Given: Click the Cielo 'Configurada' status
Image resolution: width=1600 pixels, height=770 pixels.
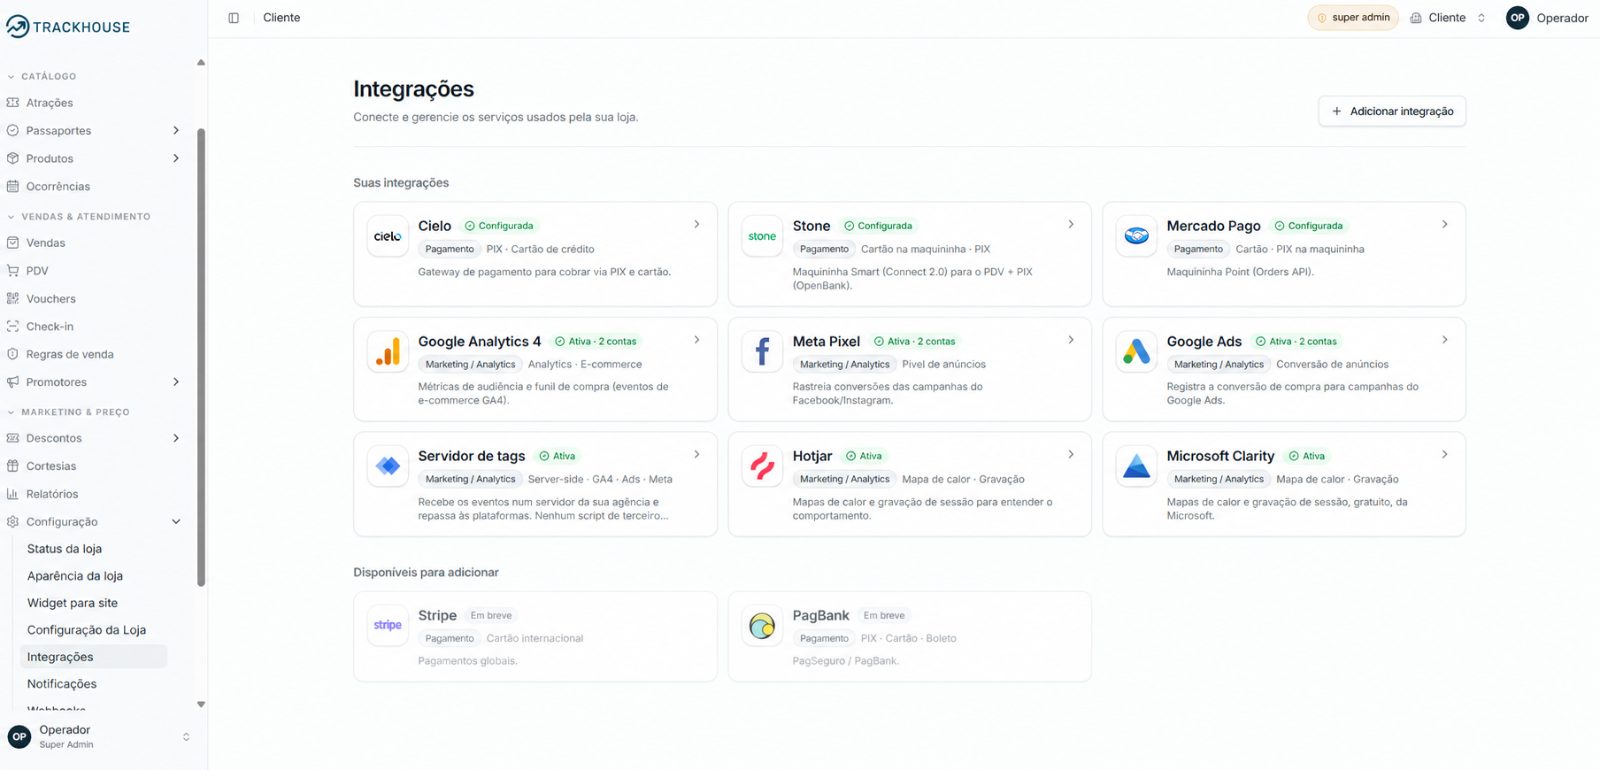Looking at the screenshot, I should 499,226.
